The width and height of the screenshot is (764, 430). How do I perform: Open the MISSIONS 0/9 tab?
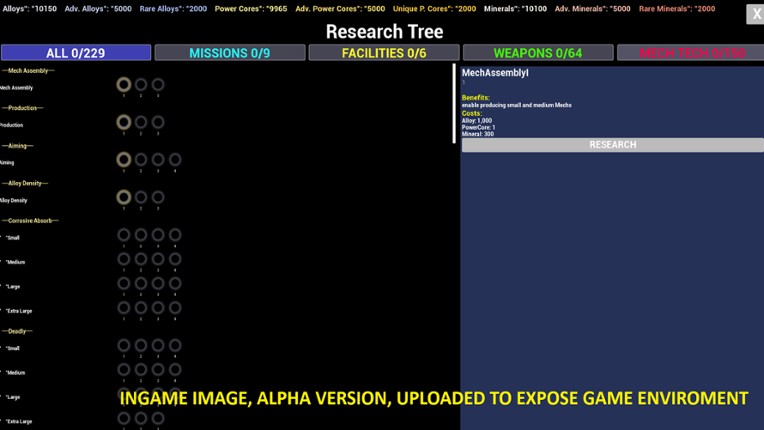(x=229, y=53)
